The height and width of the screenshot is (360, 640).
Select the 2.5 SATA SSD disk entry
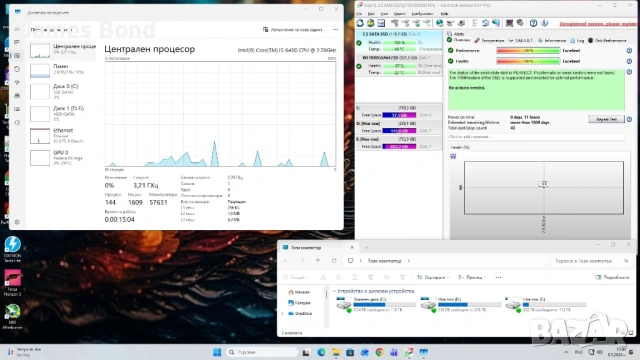pos(399,41)
